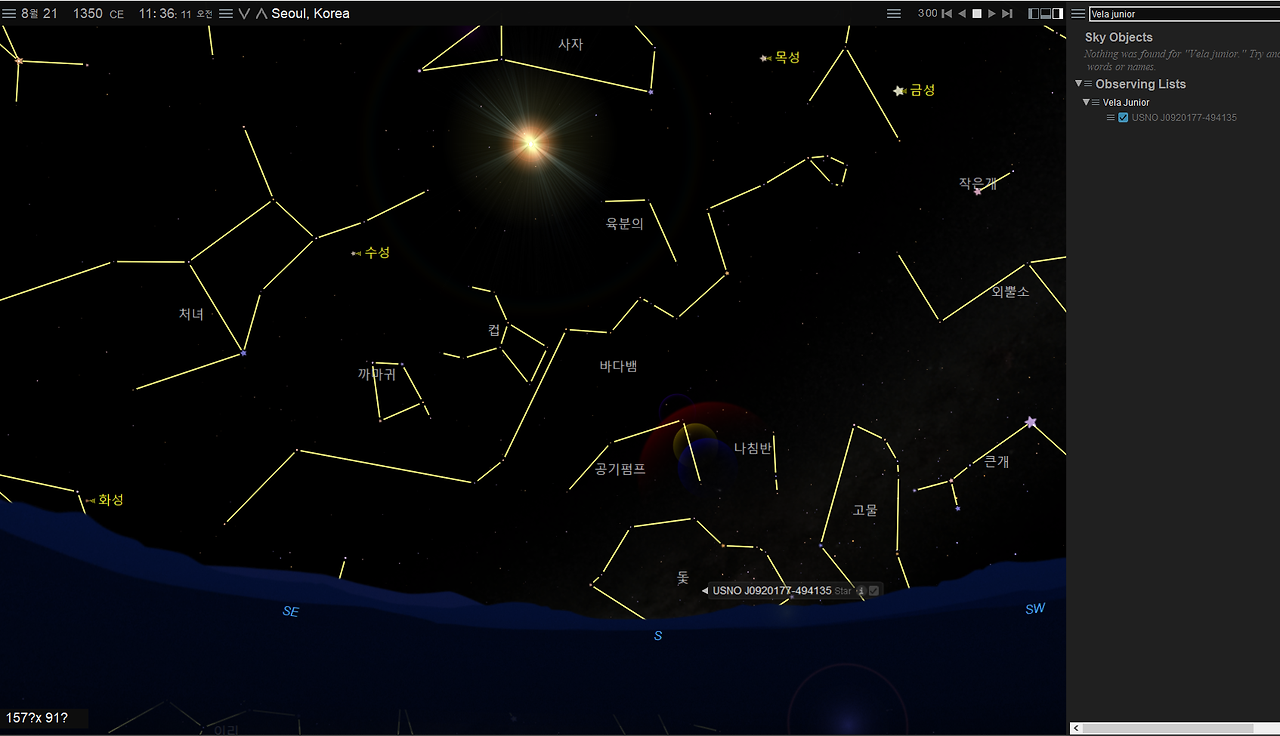This screenshot has height=736, width=1280.
Task: Click the Observing Lists heading
Action: click(1140, 84)
